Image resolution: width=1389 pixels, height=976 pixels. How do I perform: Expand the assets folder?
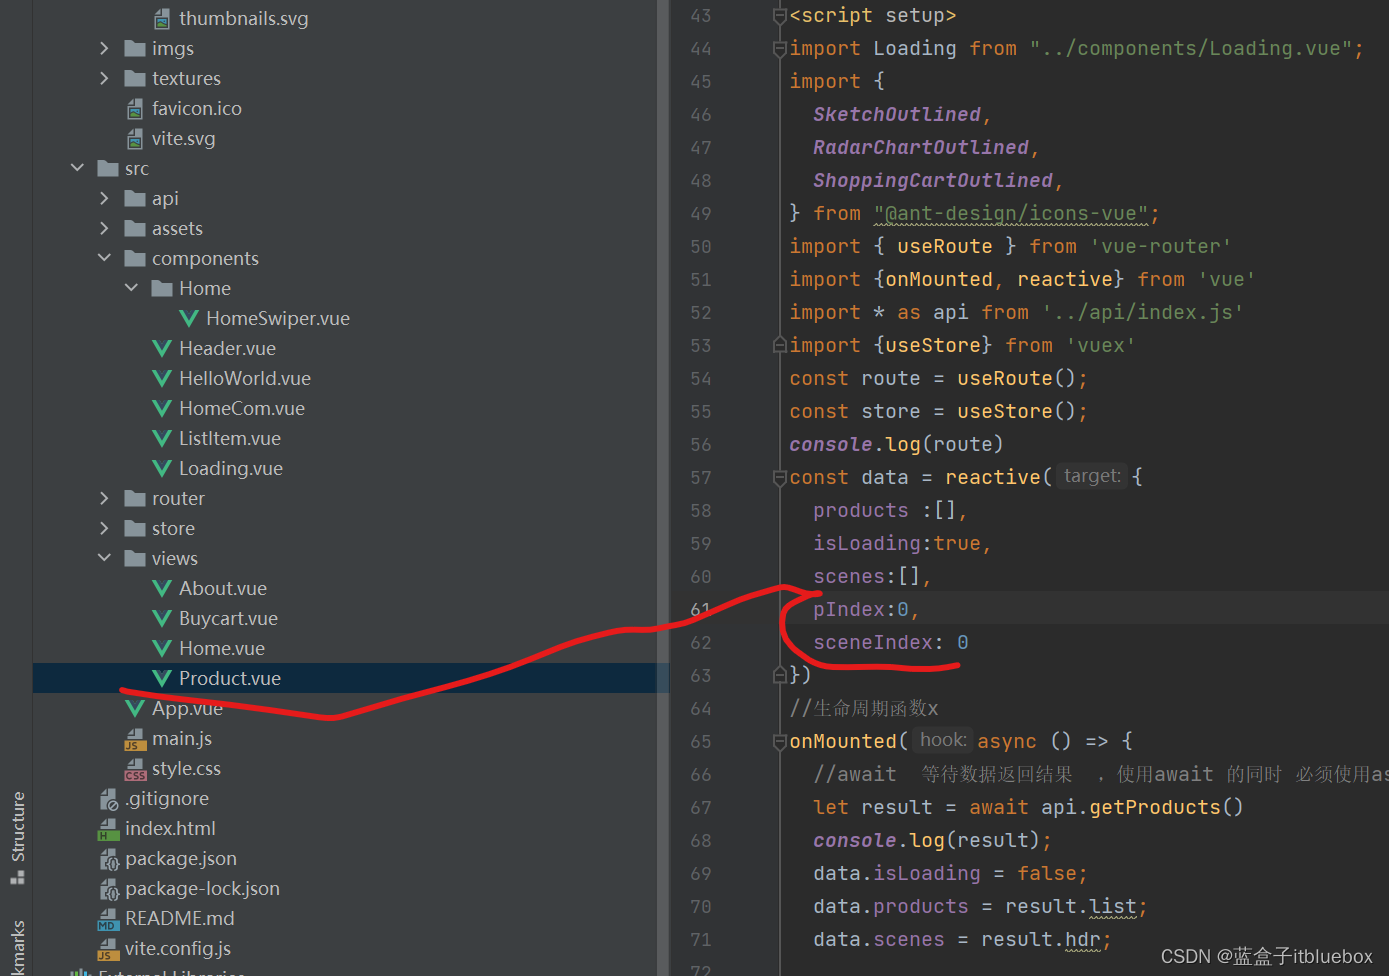click(x=104, y=228)
